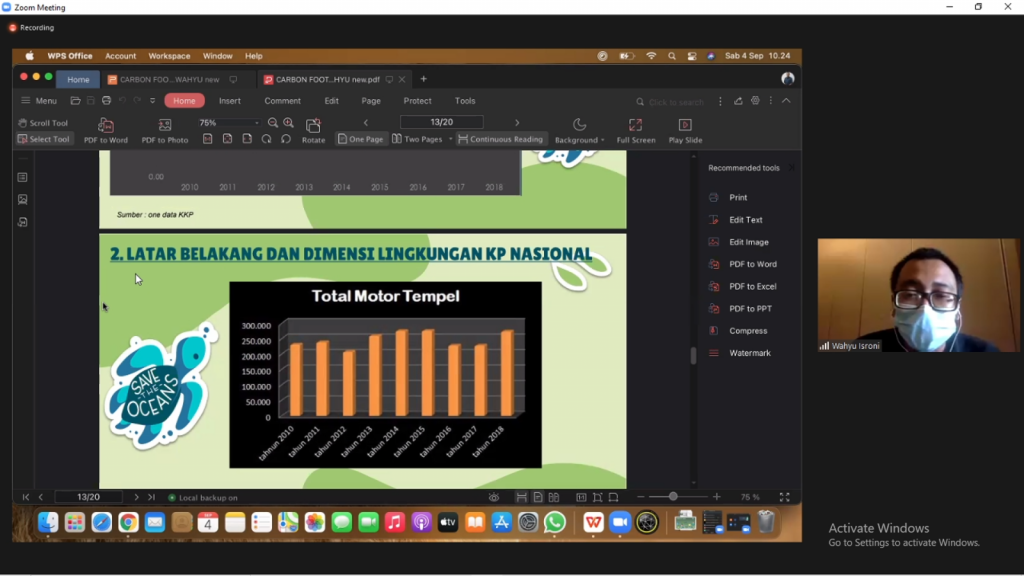Open Compress tool in Recommended tools
This screenshot has width=1024, height=576.
click(747, 331)
